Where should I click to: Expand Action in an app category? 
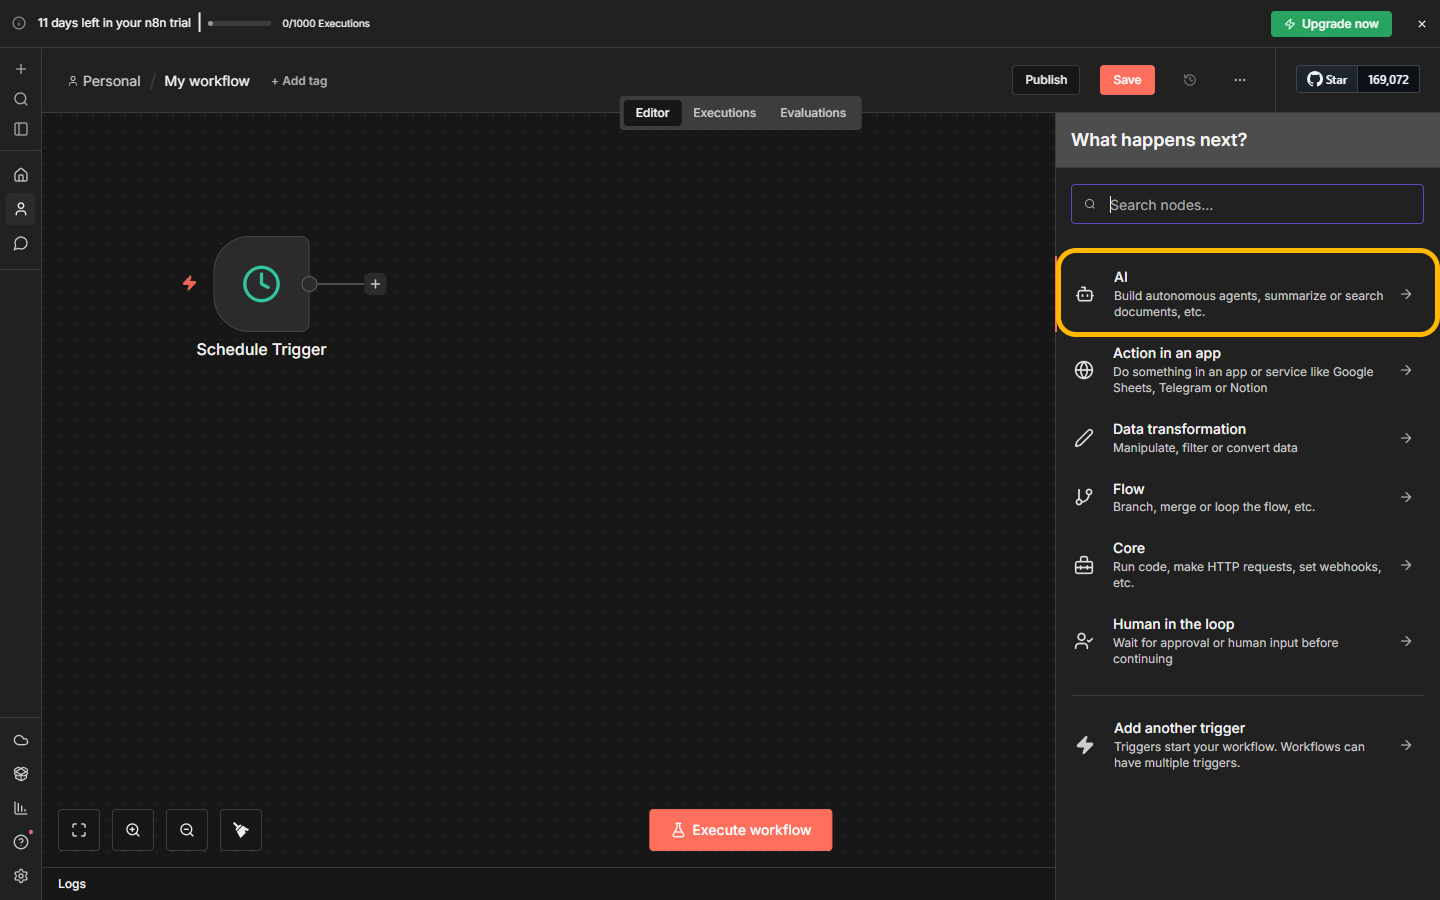click(1247, 370)
